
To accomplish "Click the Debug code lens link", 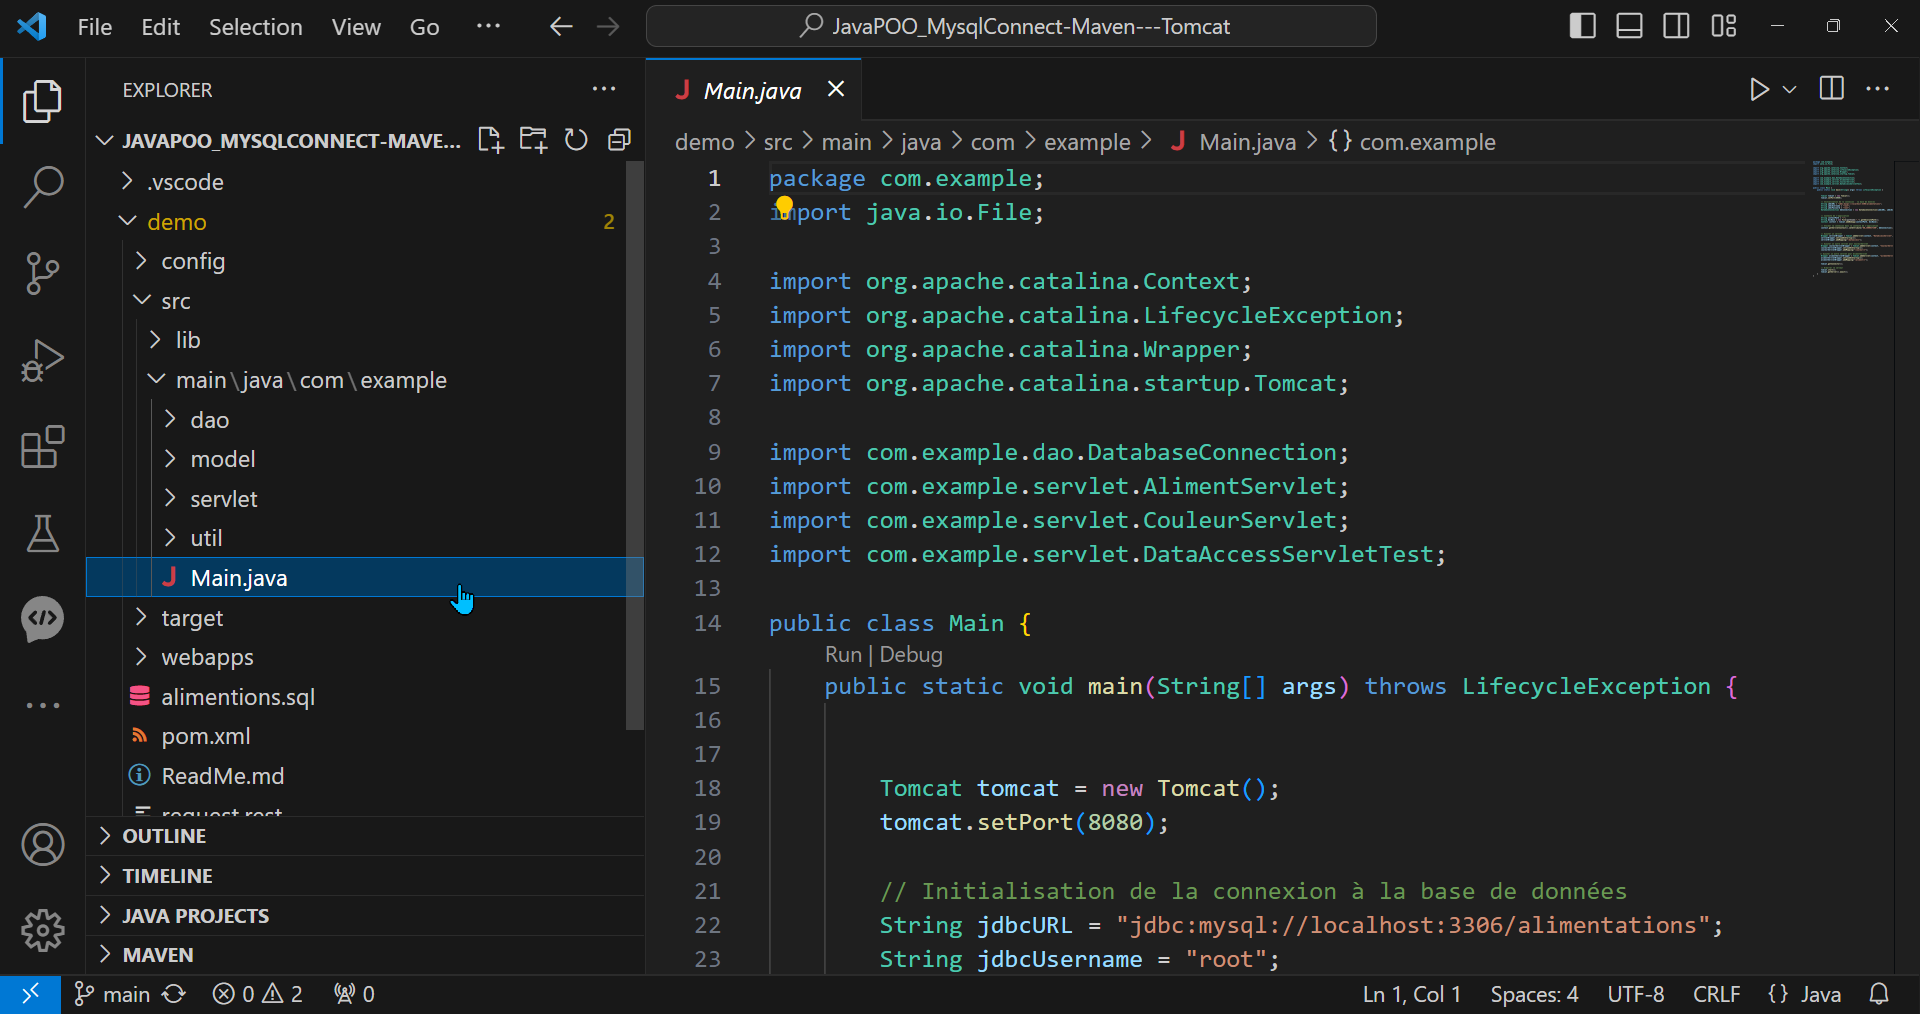I will click(x=911, y=655).
